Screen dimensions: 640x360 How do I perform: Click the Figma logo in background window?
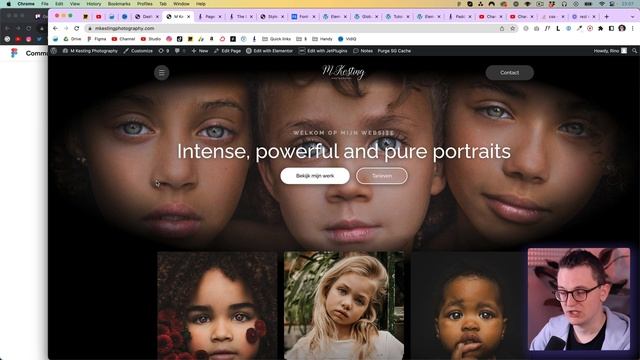[x=14, y=53]
